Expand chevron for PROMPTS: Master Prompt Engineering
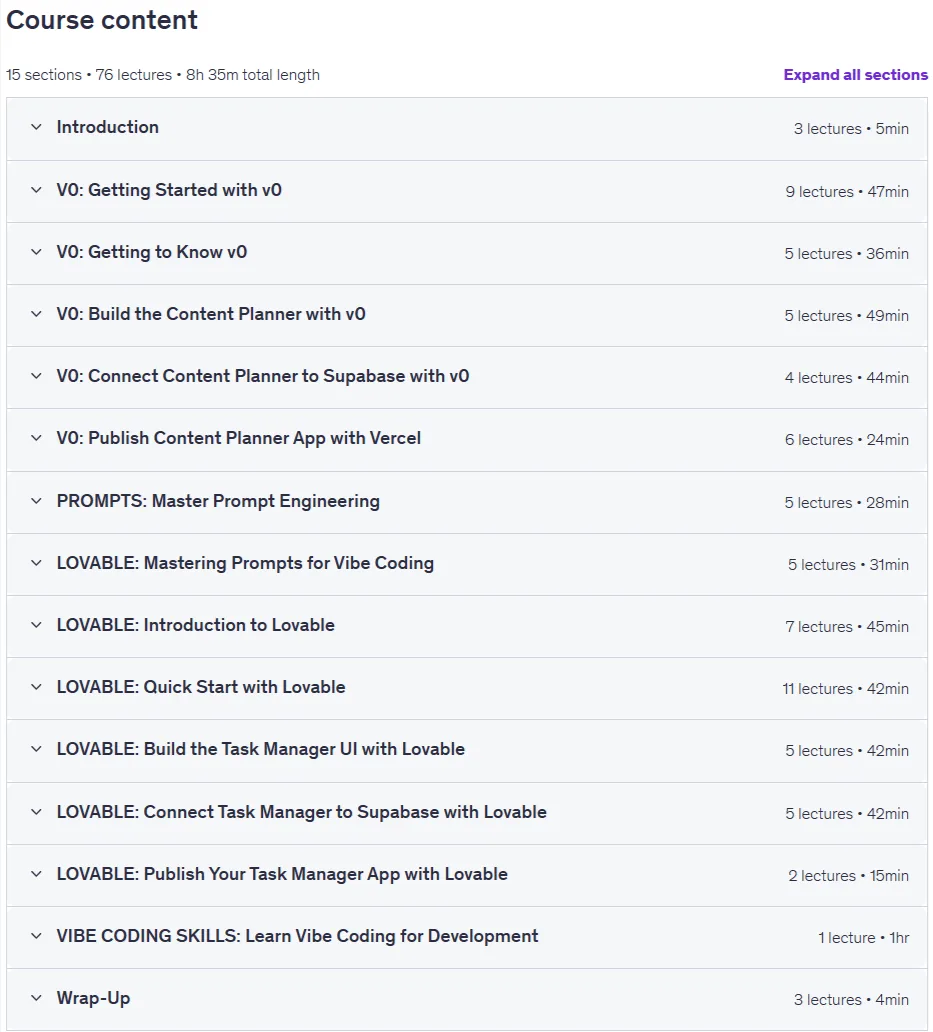Viewport: 933px width, 1032px height. pos(36,501)
